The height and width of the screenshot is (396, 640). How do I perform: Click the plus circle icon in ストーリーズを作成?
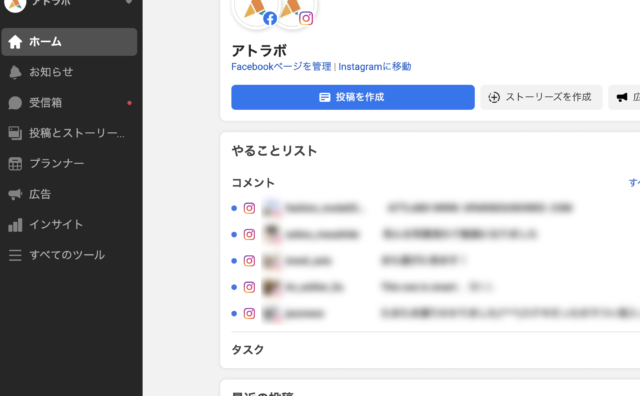pyautogui.click(x=494, y=97)
